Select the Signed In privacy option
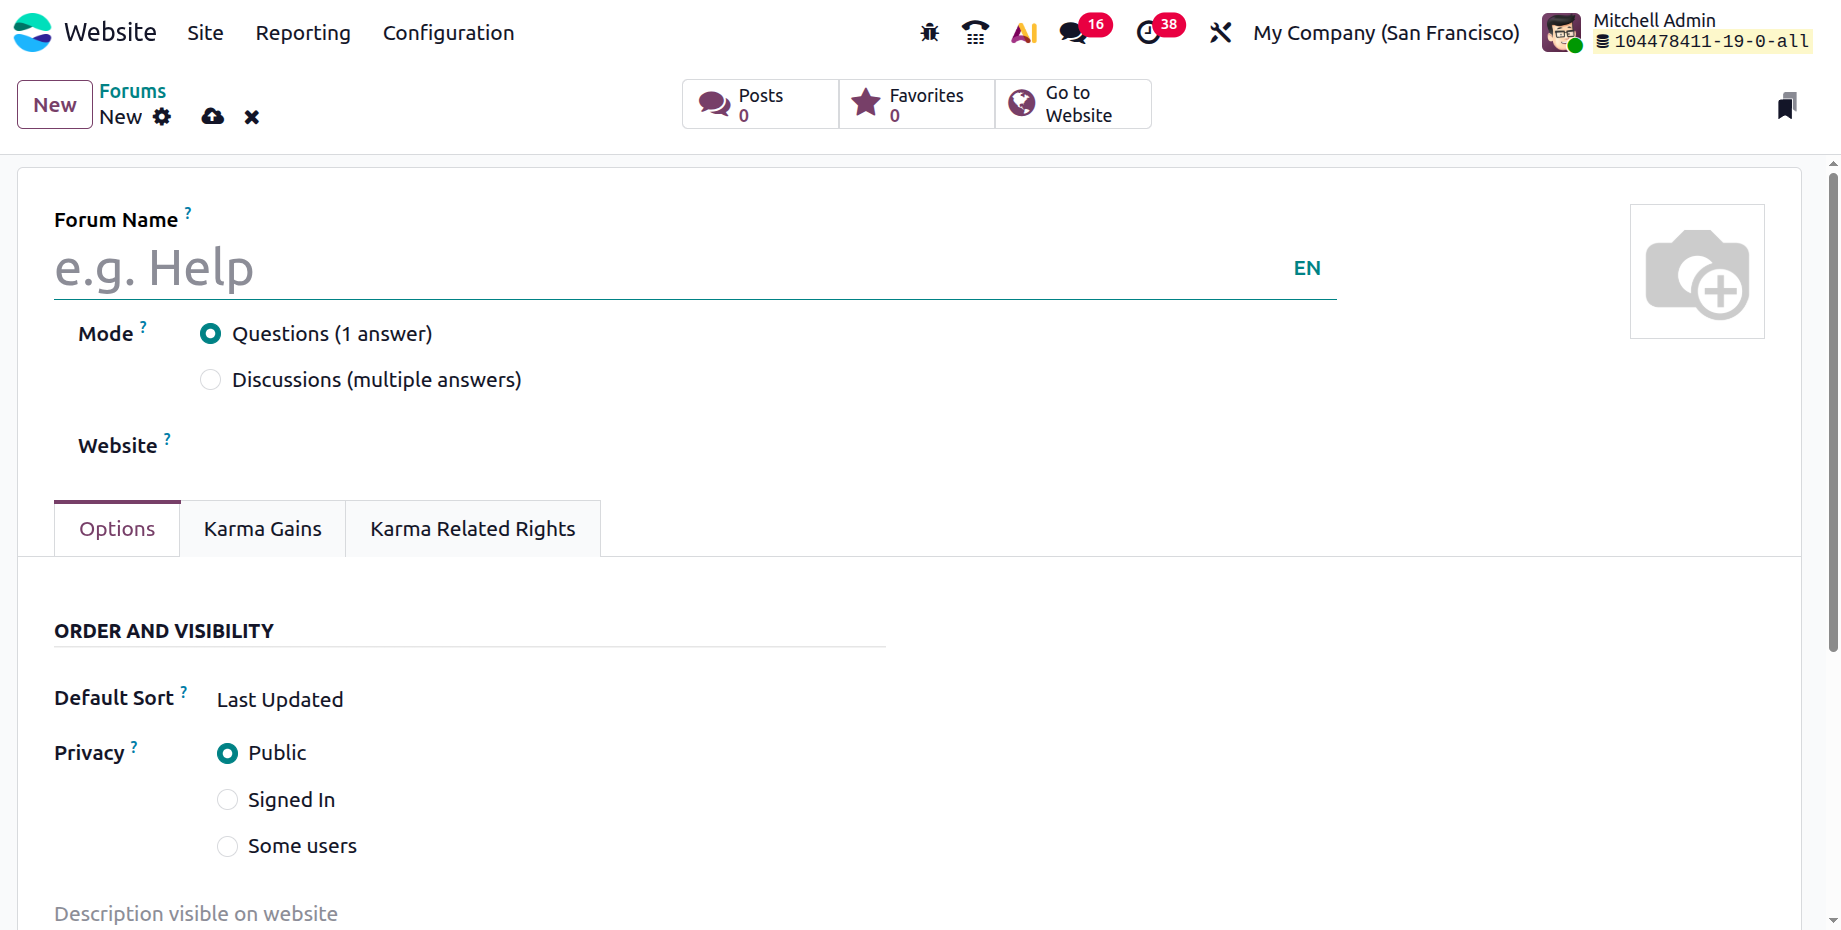Image resolution: width=1841 pixels, height=930 pixels. coord(228,800)
